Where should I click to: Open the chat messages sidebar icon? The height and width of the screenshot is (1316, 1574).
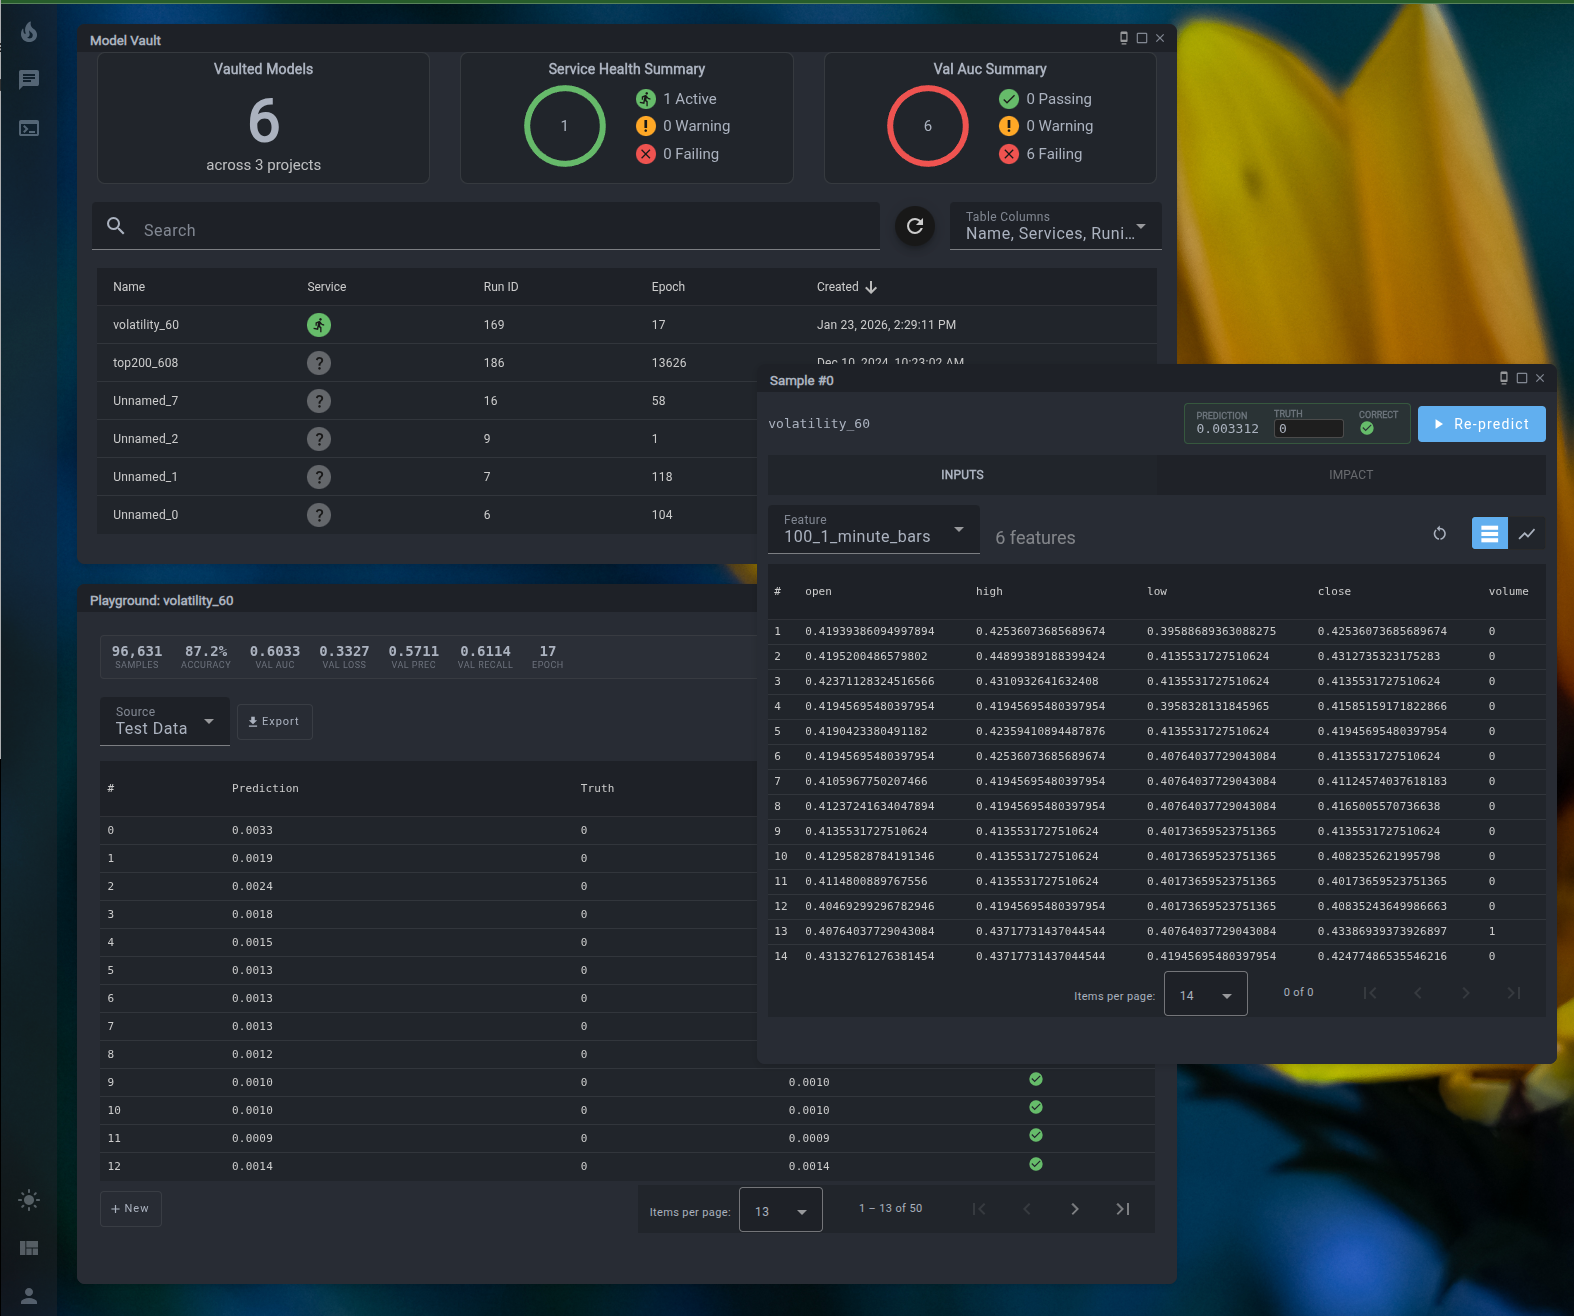click(x=29, y=79)
